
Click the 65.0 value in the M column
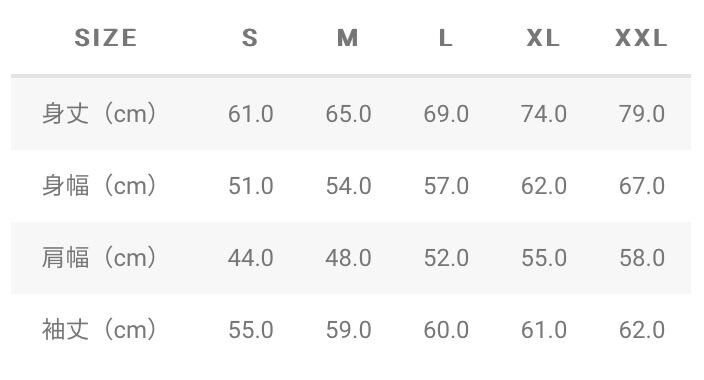[x=348, y=114]
